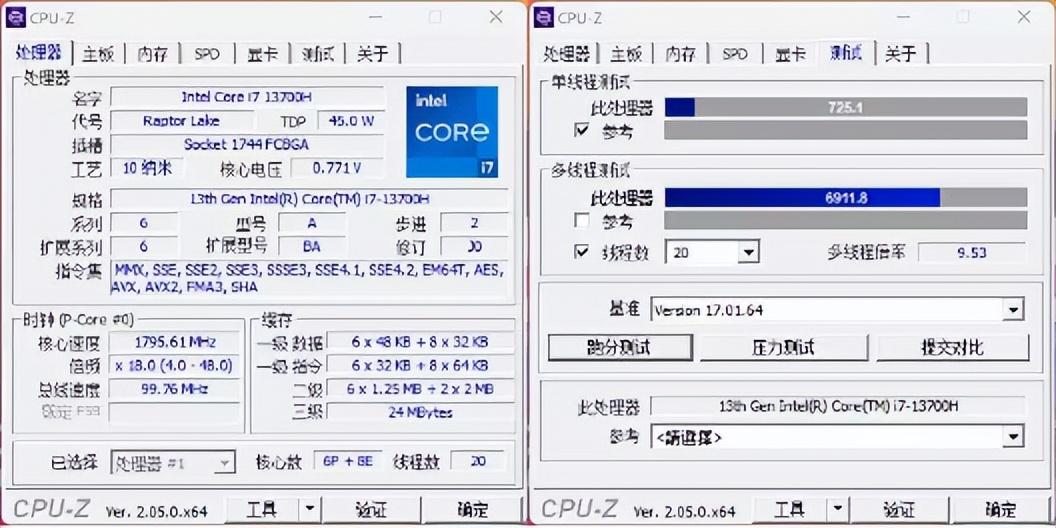
Task: Click the L3 cache value 24 MBytes
Action: tap(420, 412)
